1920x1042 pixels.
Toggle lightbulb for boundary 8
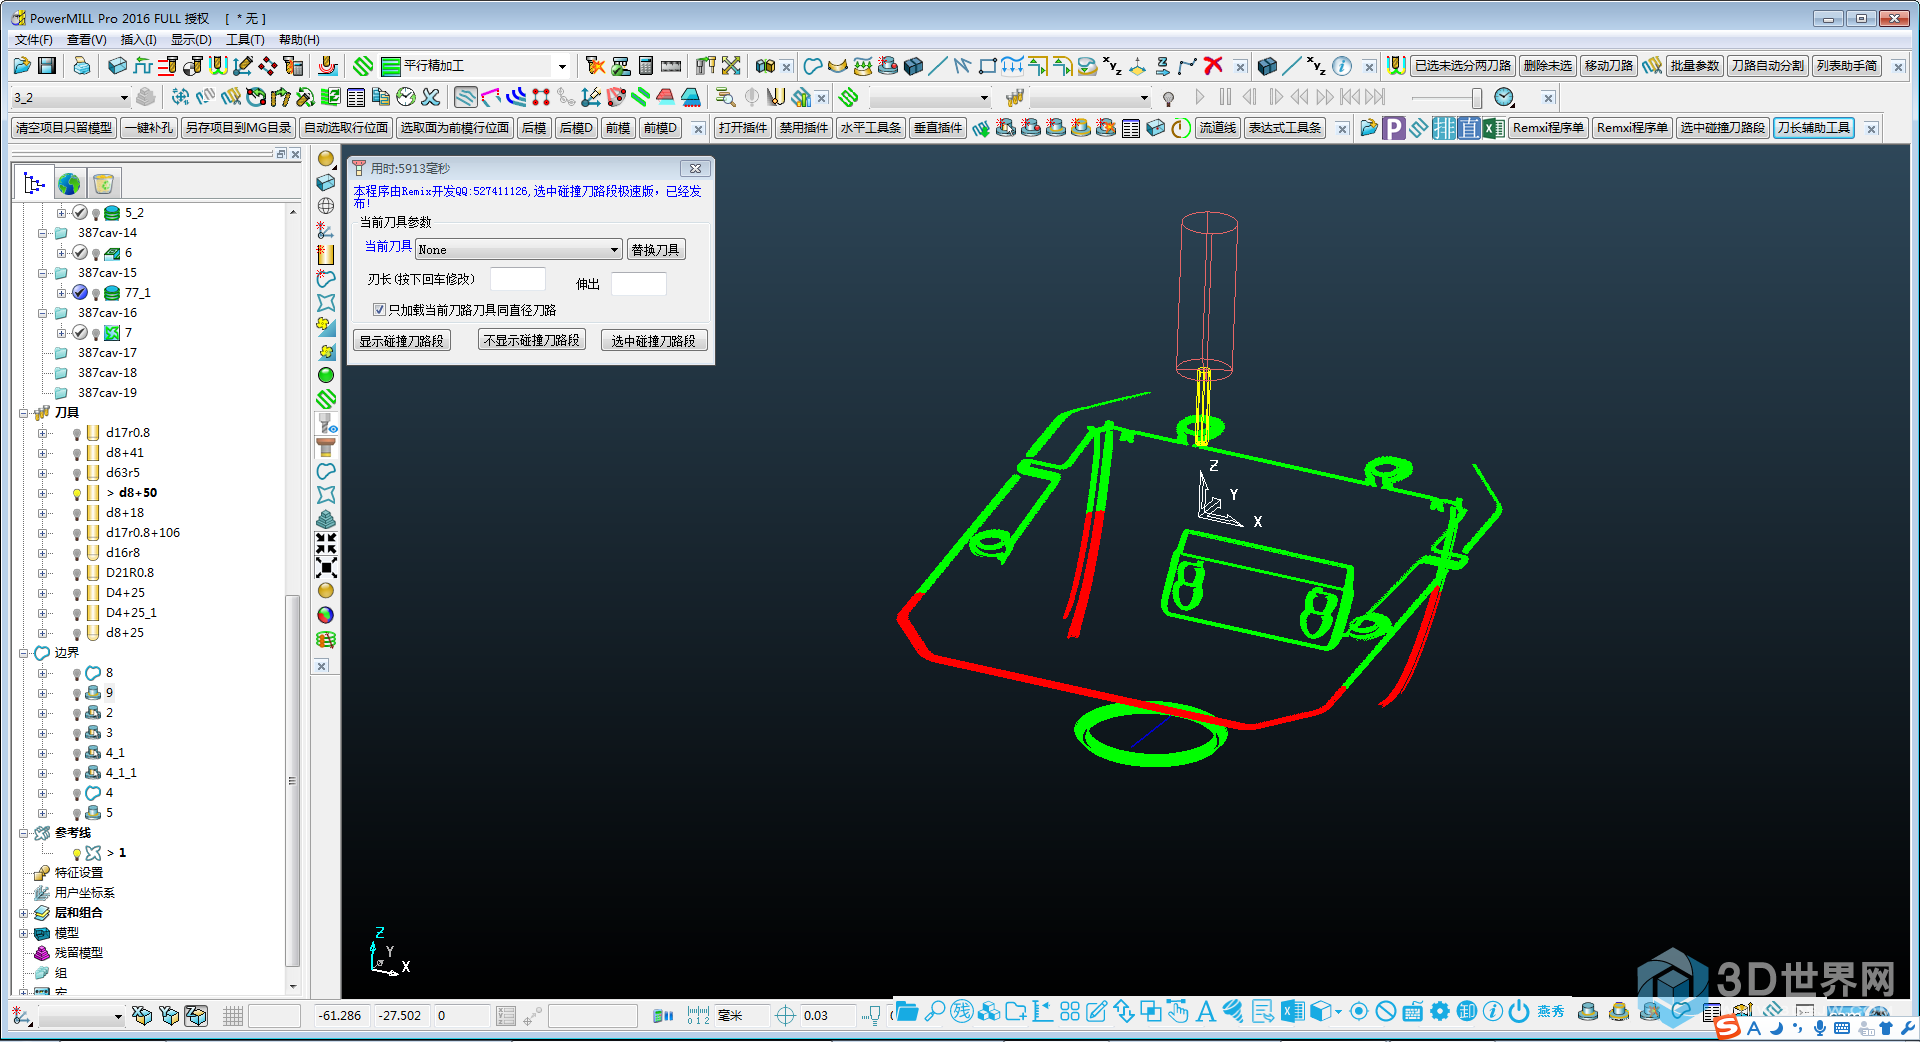77,674
